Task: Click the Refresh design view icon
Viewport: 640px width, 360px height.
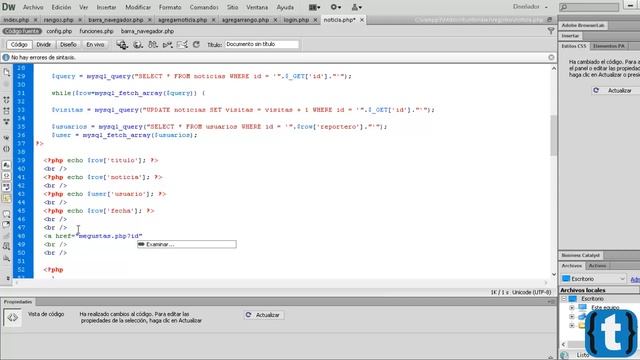Action: pyautogui.click(x=196, y=44)
